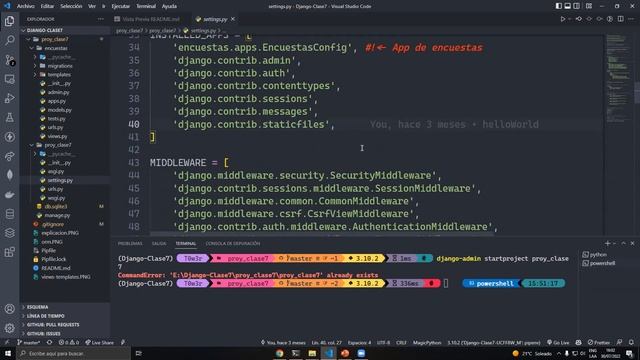
Task: Click UTF-8 encoding in status bar
Action: pyautogui.click(x=383, y=342)
